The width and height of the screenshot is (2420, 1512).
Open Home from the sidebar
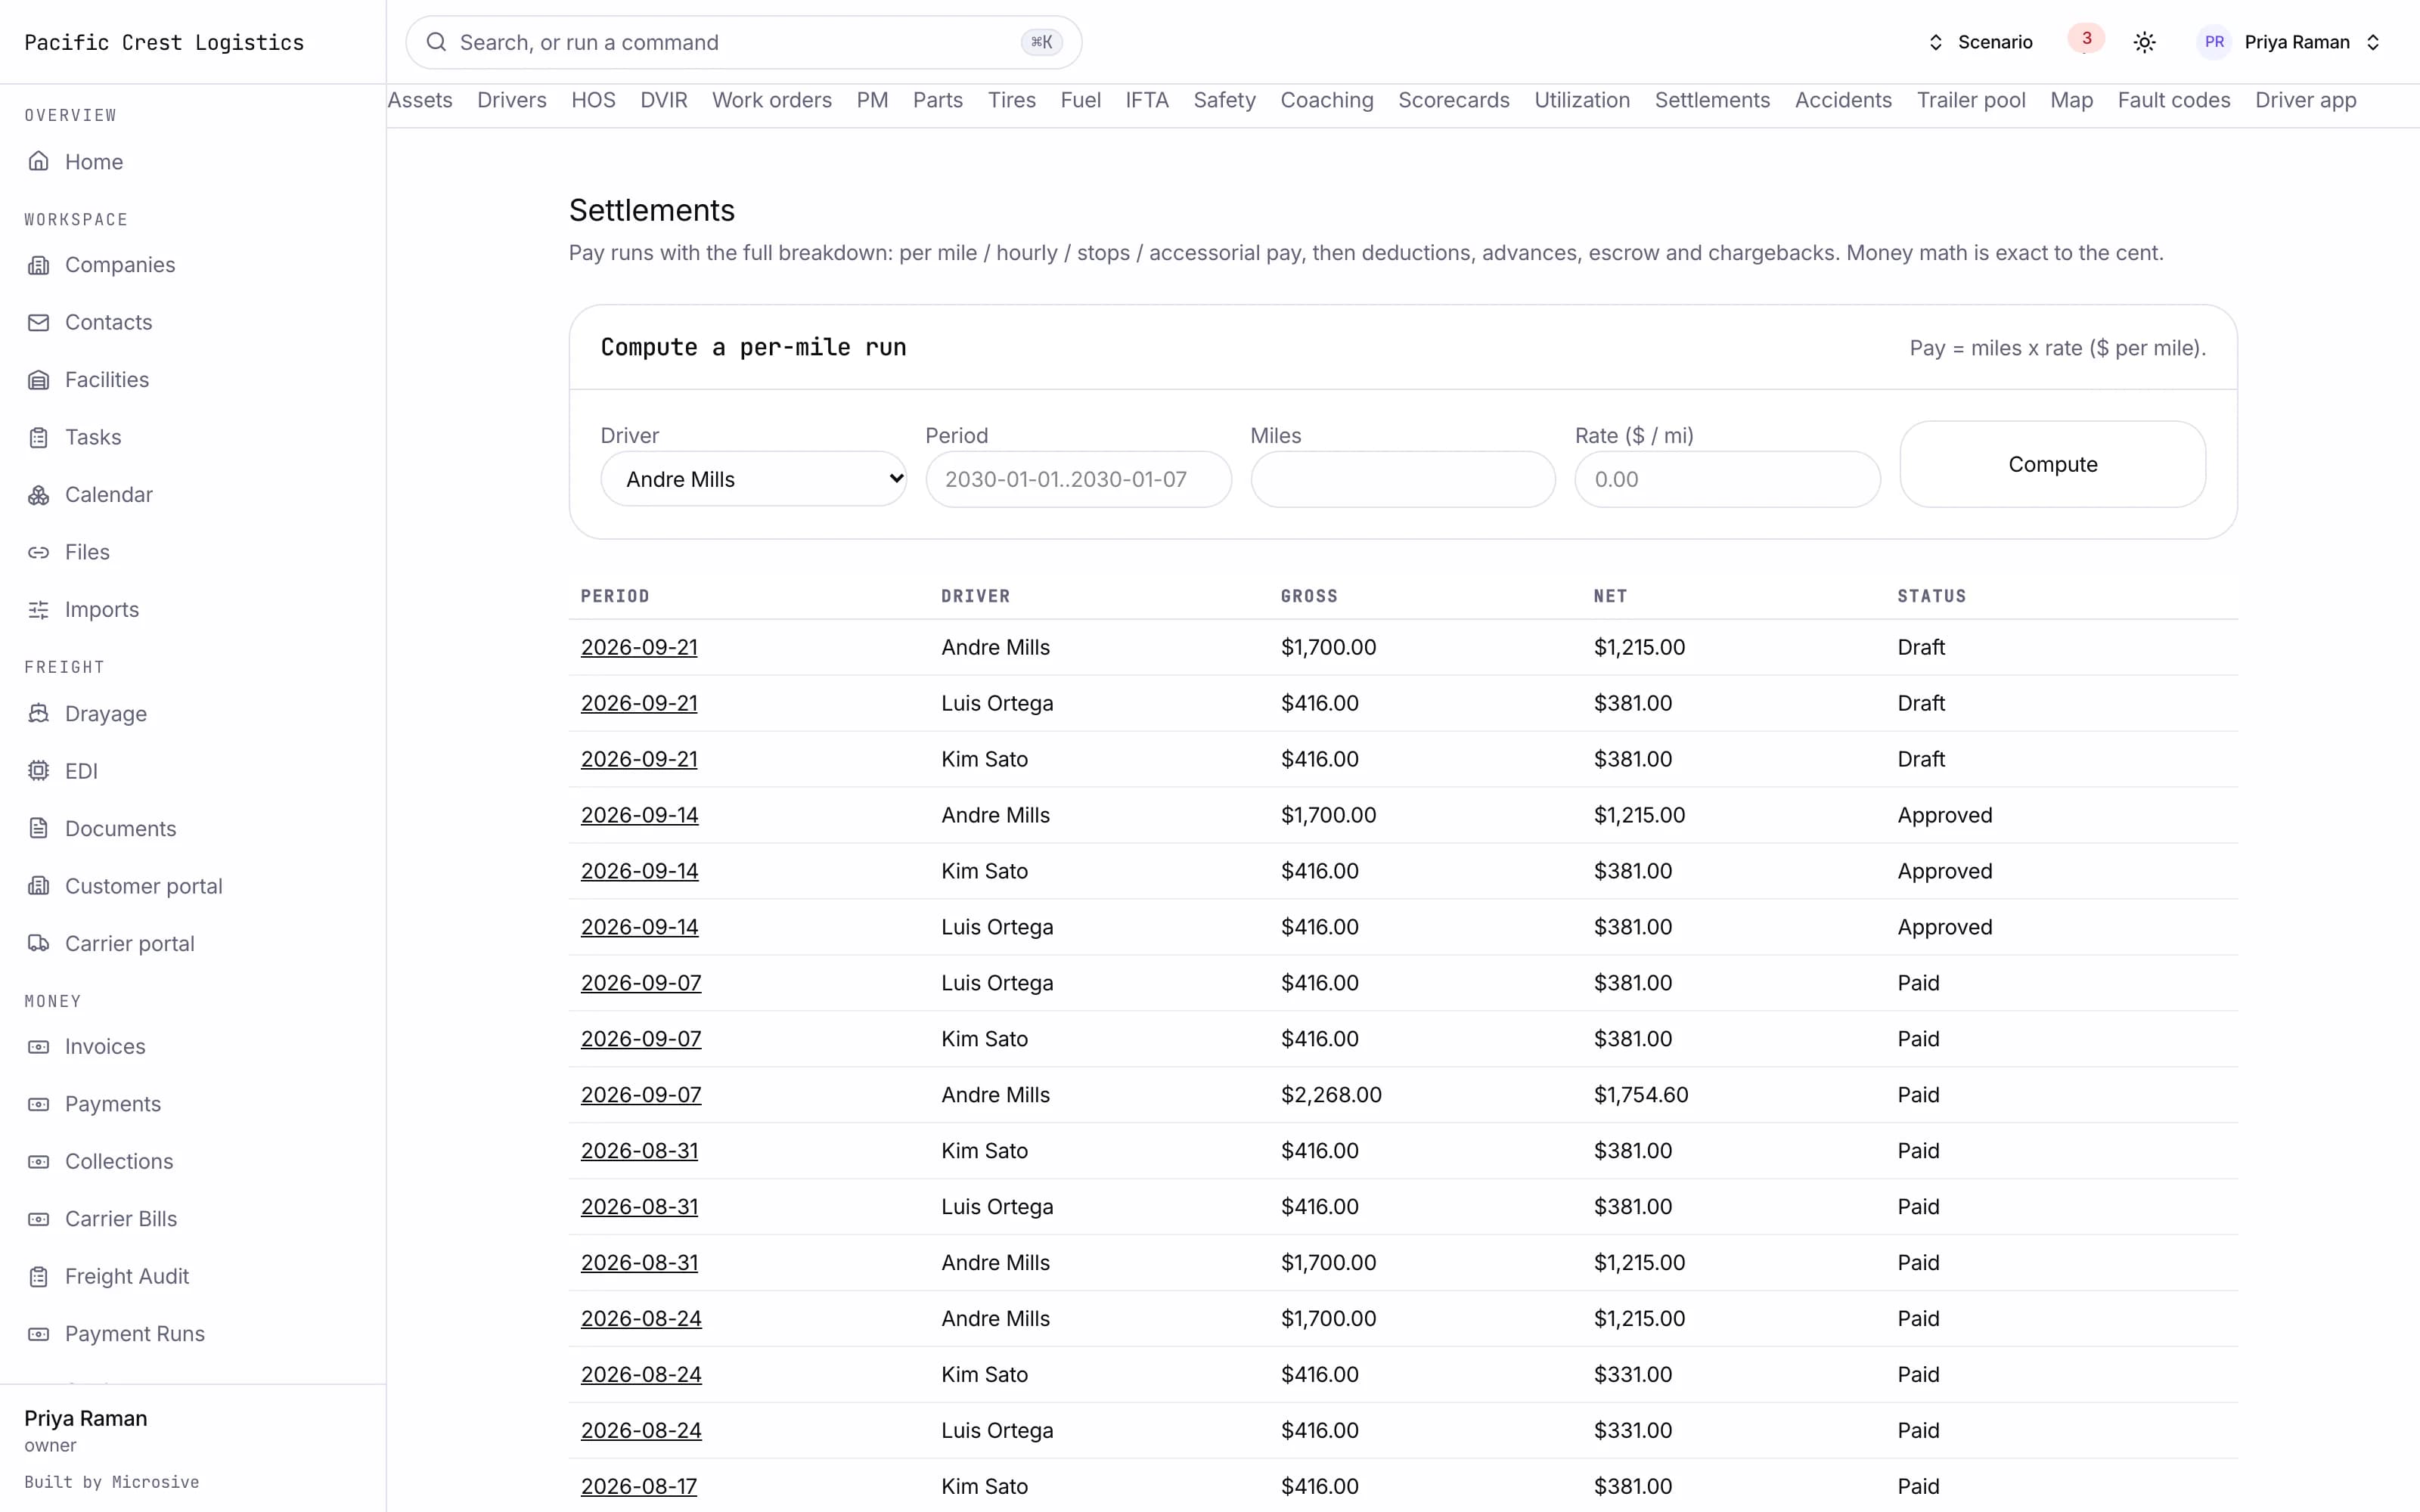93,161
